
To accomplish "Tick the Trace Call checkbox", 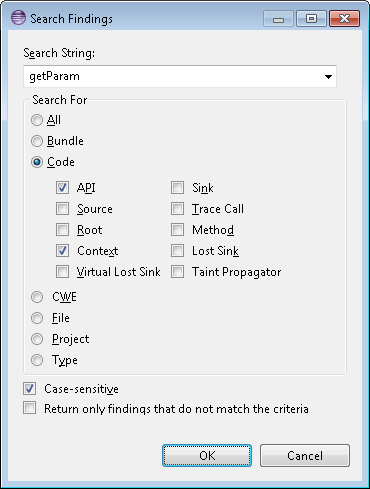I will coord(177,209).
